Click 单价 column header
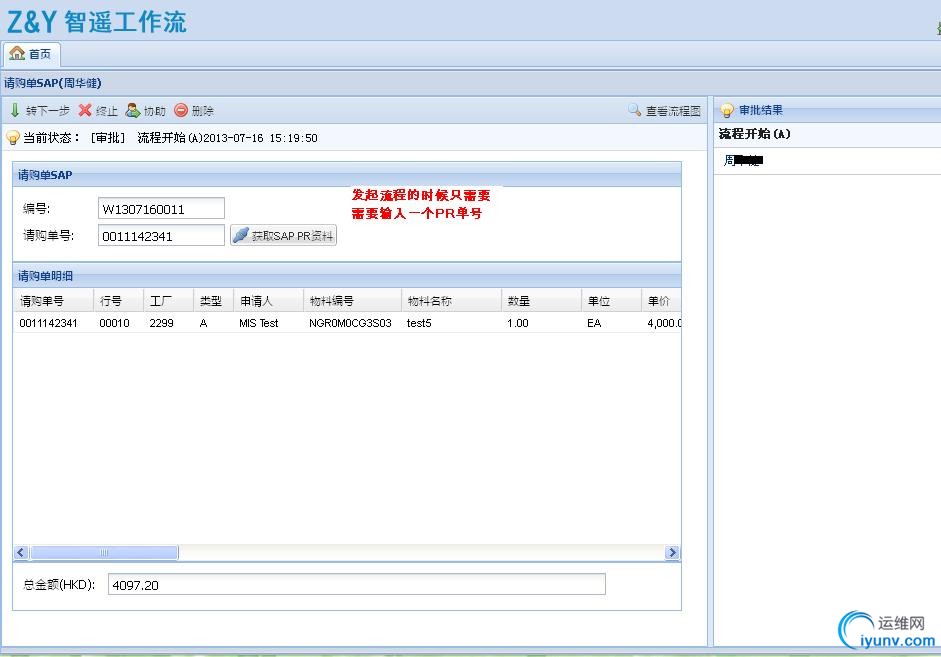The height and width of the screenshot is (657, 941). pos(661,301)
